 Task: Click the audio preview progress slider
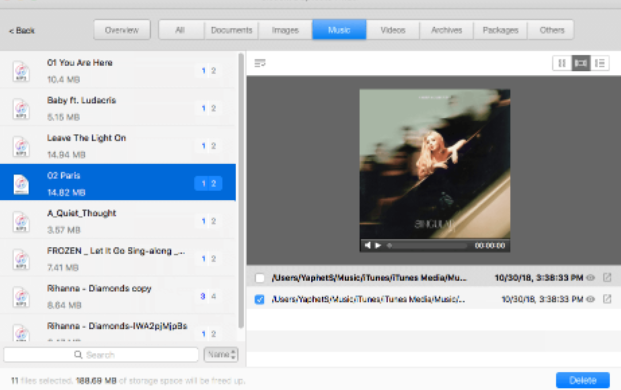[x=427, y=245]
